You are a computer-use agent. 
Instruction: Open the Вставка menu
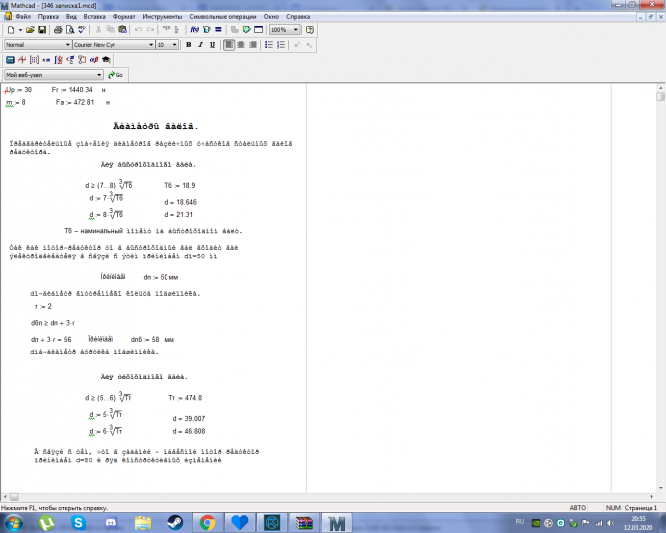pyautogui.click(x=94, y=17)
